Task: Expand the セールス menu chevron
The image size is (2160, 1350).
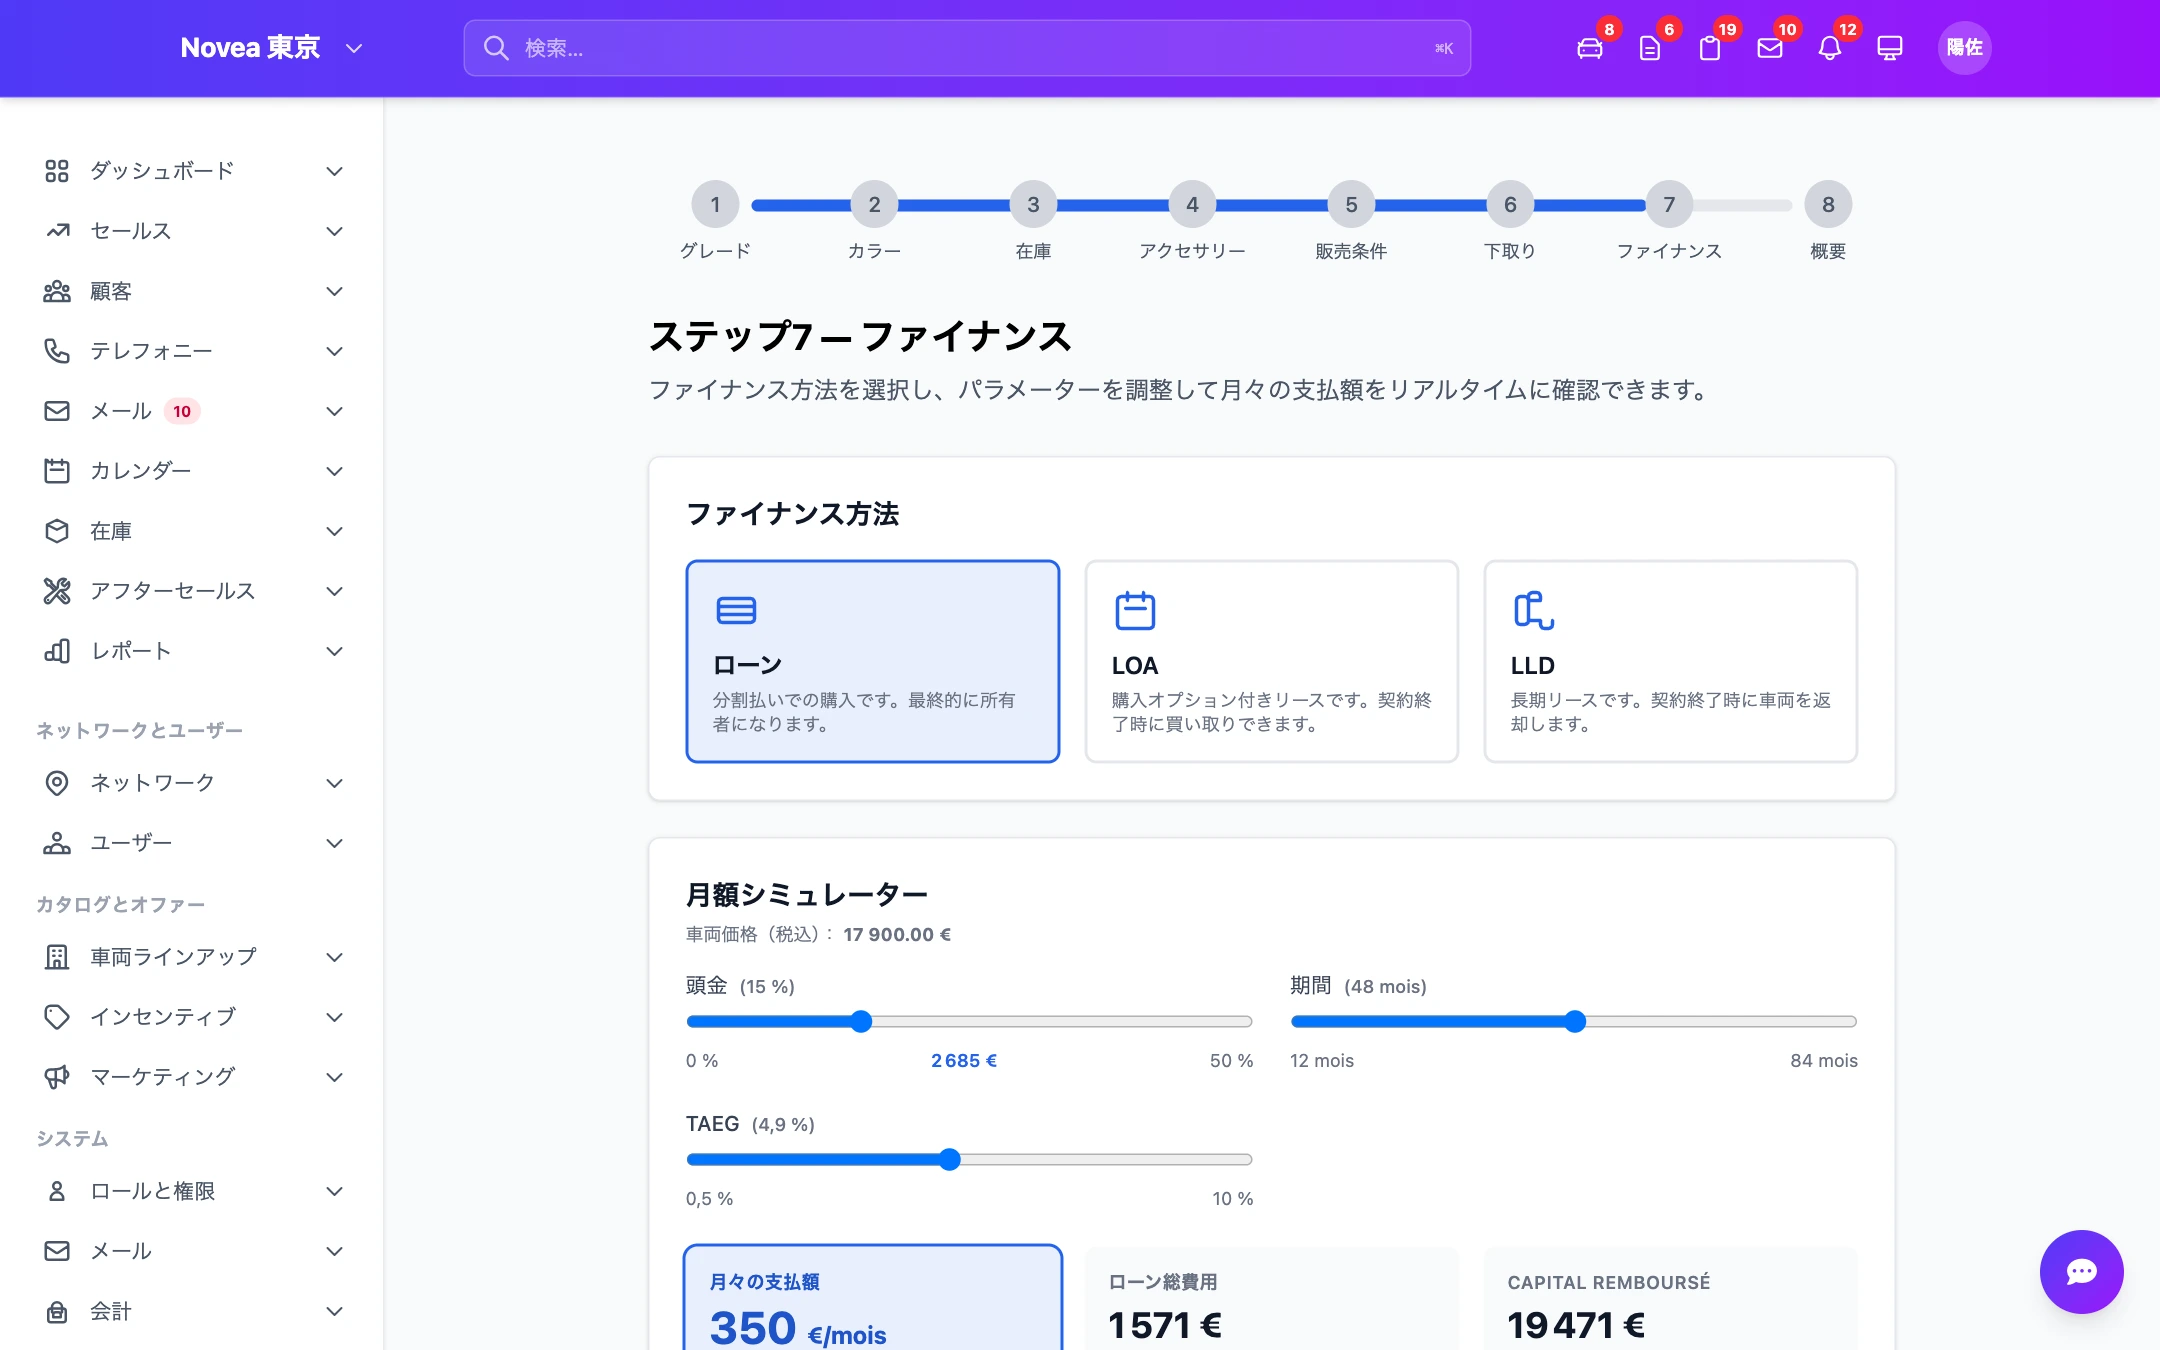Action: point(335,231)
